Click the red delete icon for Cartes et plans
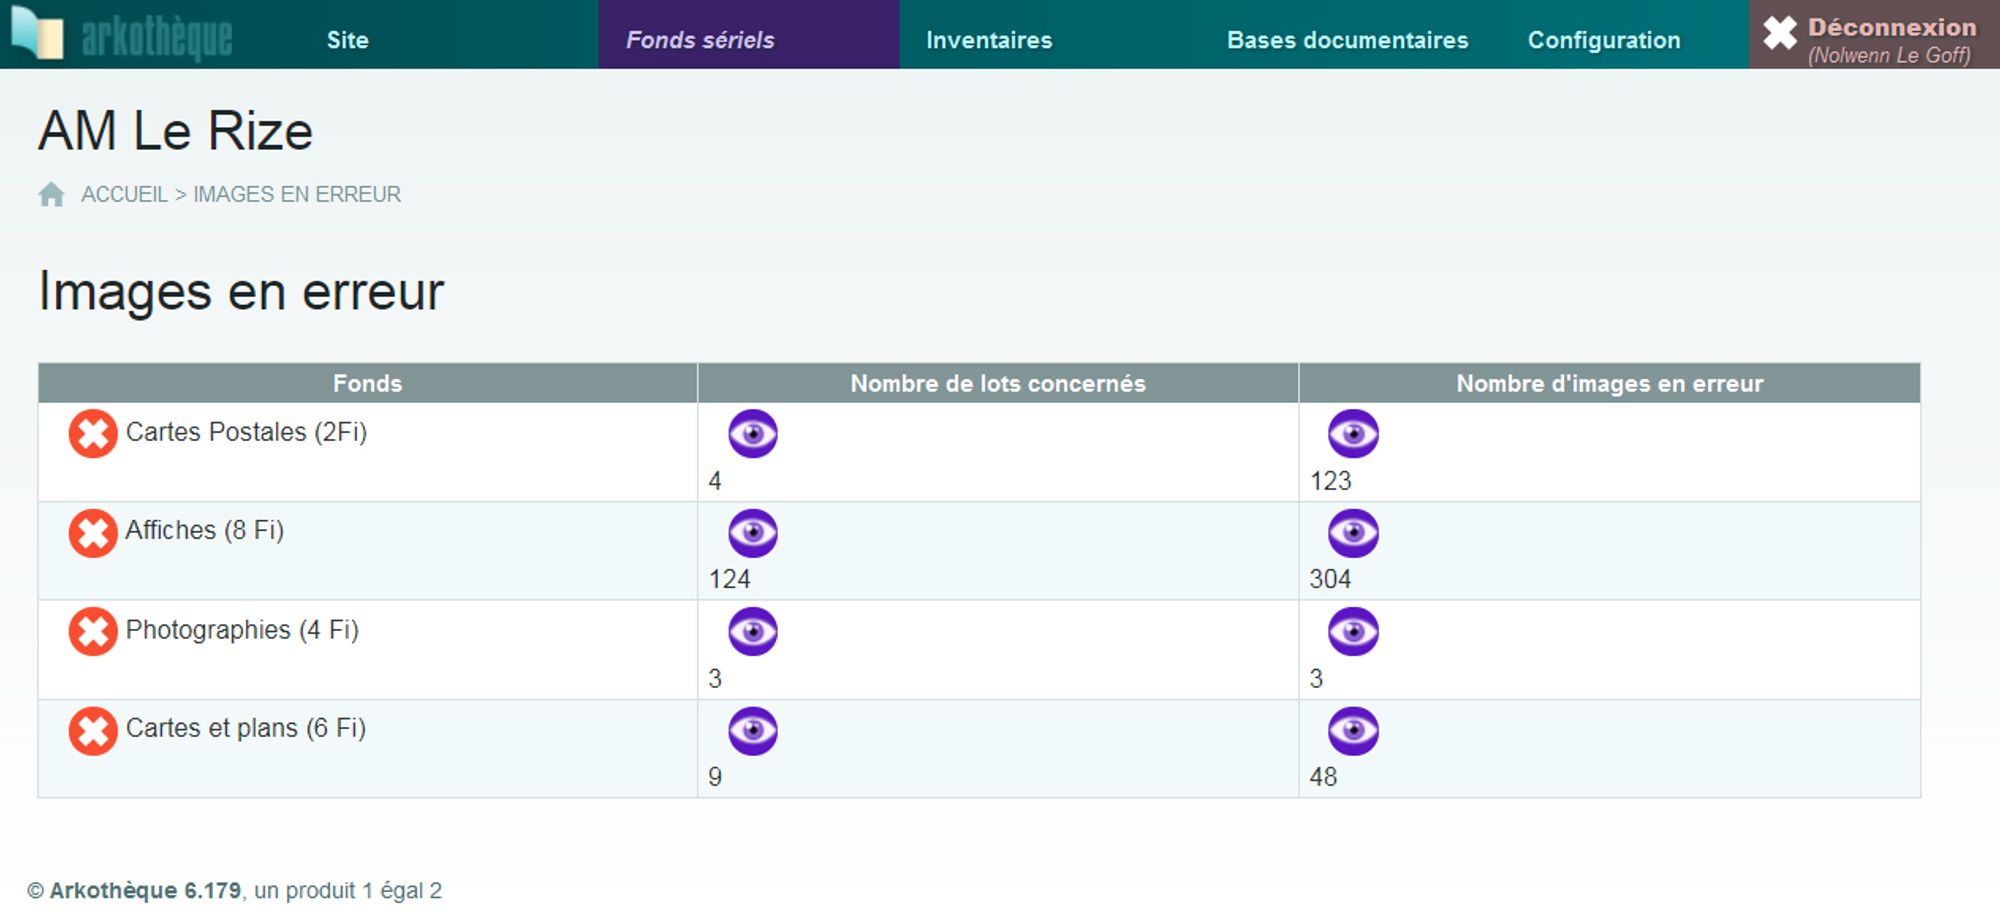This screenshot has height=918, width=2000. (x=93, y=731)
